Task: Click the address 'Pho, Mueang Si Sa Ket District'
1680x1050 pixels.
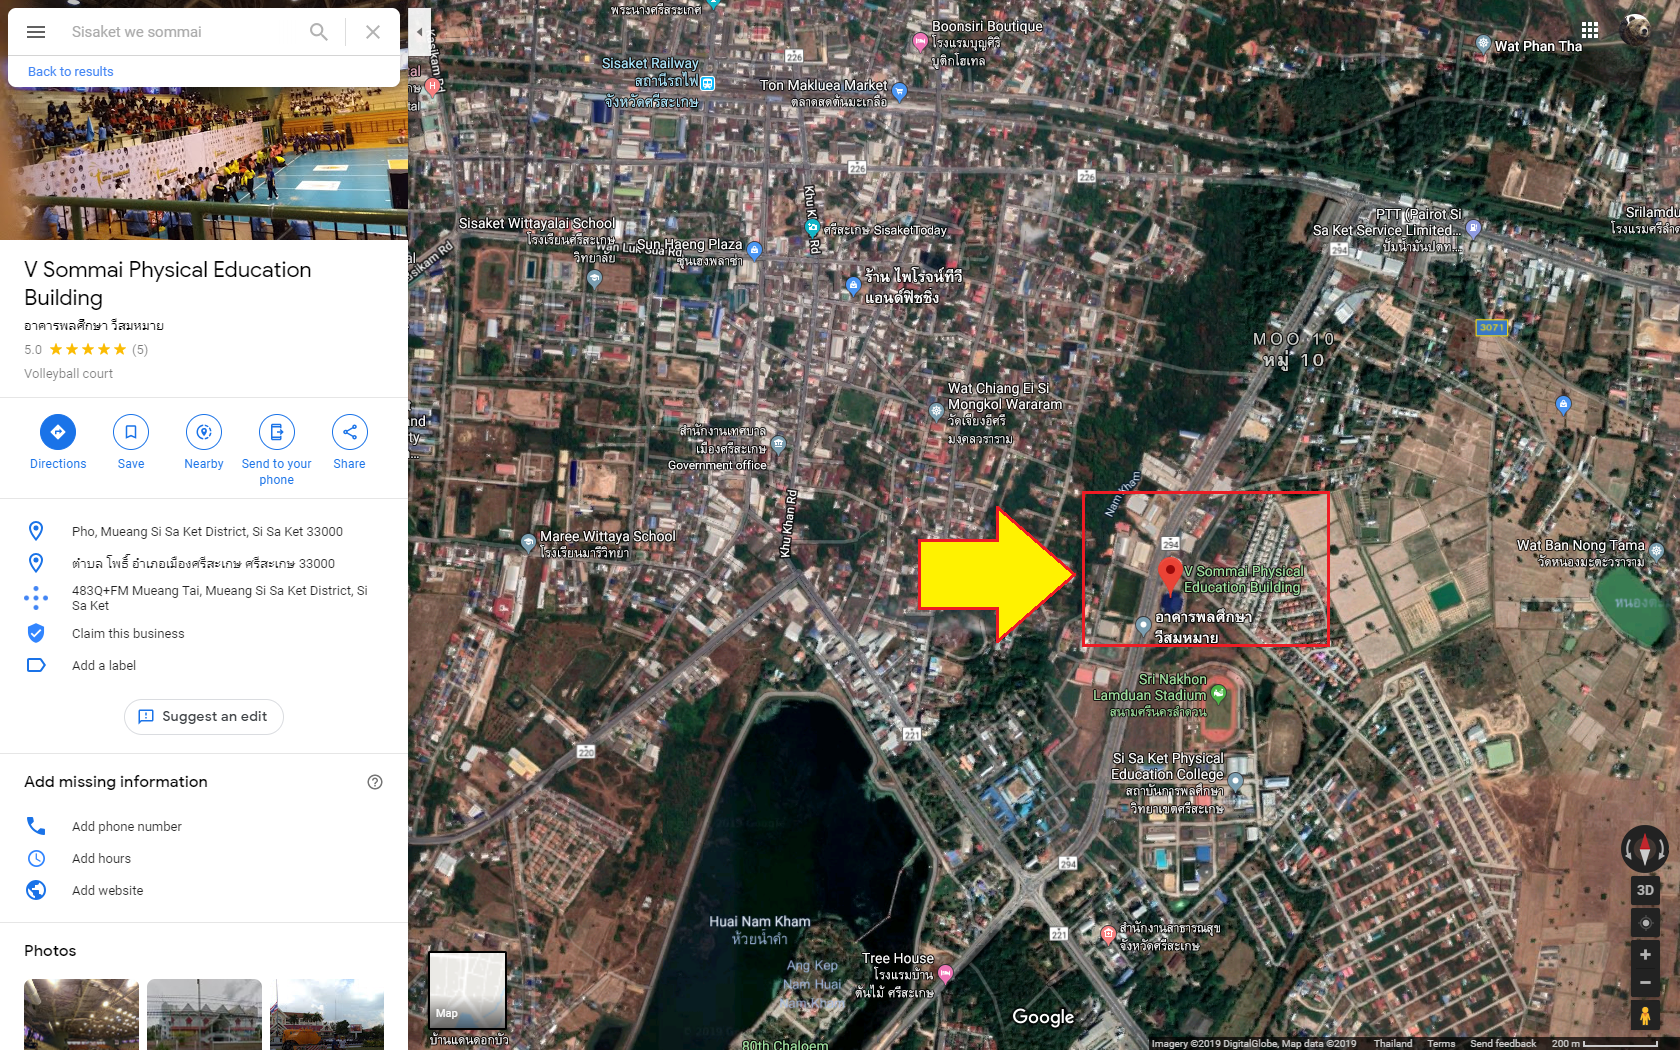Action: tap(207, 532)
